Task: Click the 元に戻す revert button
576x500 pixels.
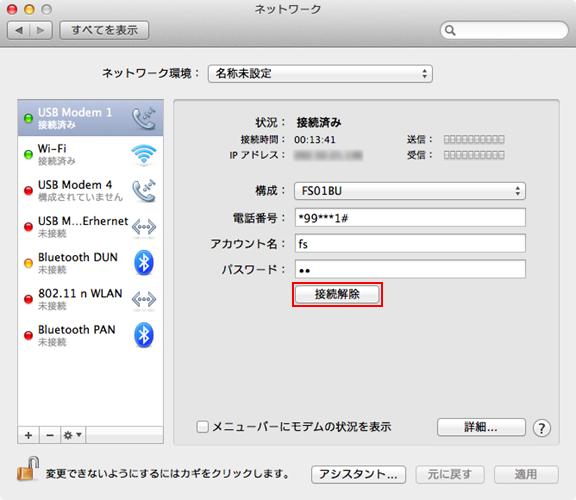Action: (450, 474)
